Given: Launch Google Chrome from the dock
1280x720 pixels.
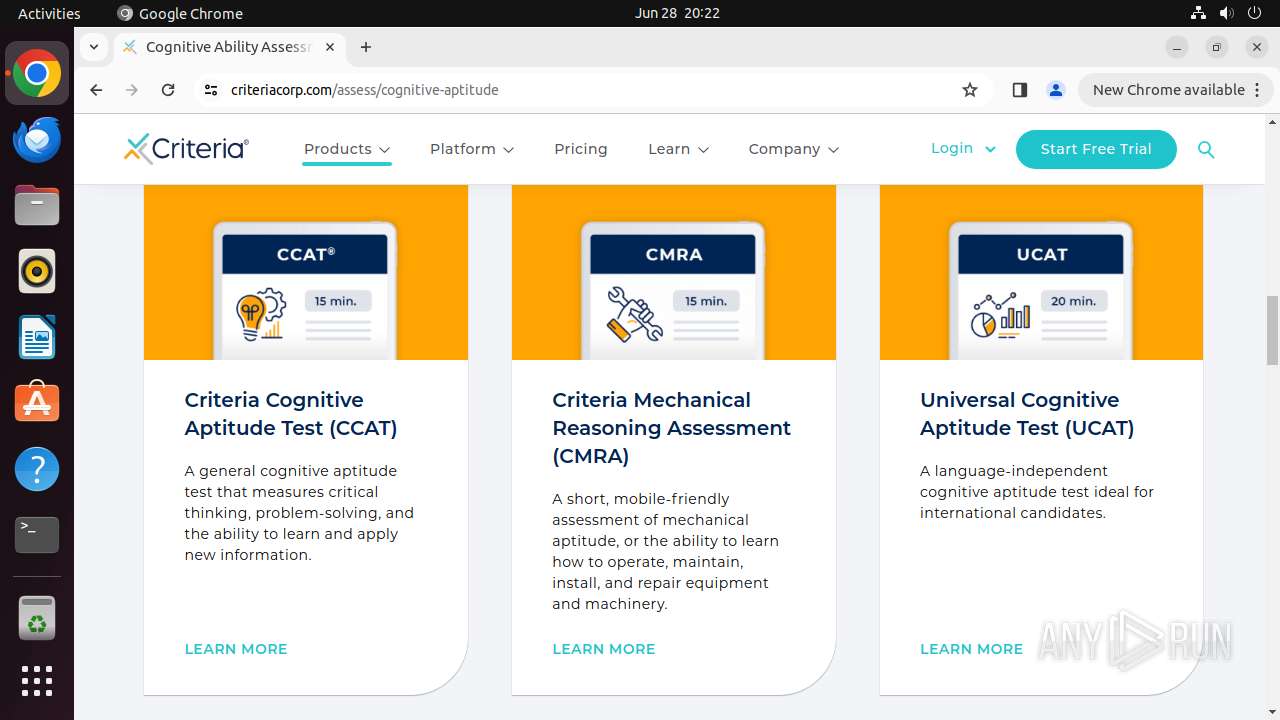Looking at the screenshot, I should pyautogui.click(x=37, y=74).
